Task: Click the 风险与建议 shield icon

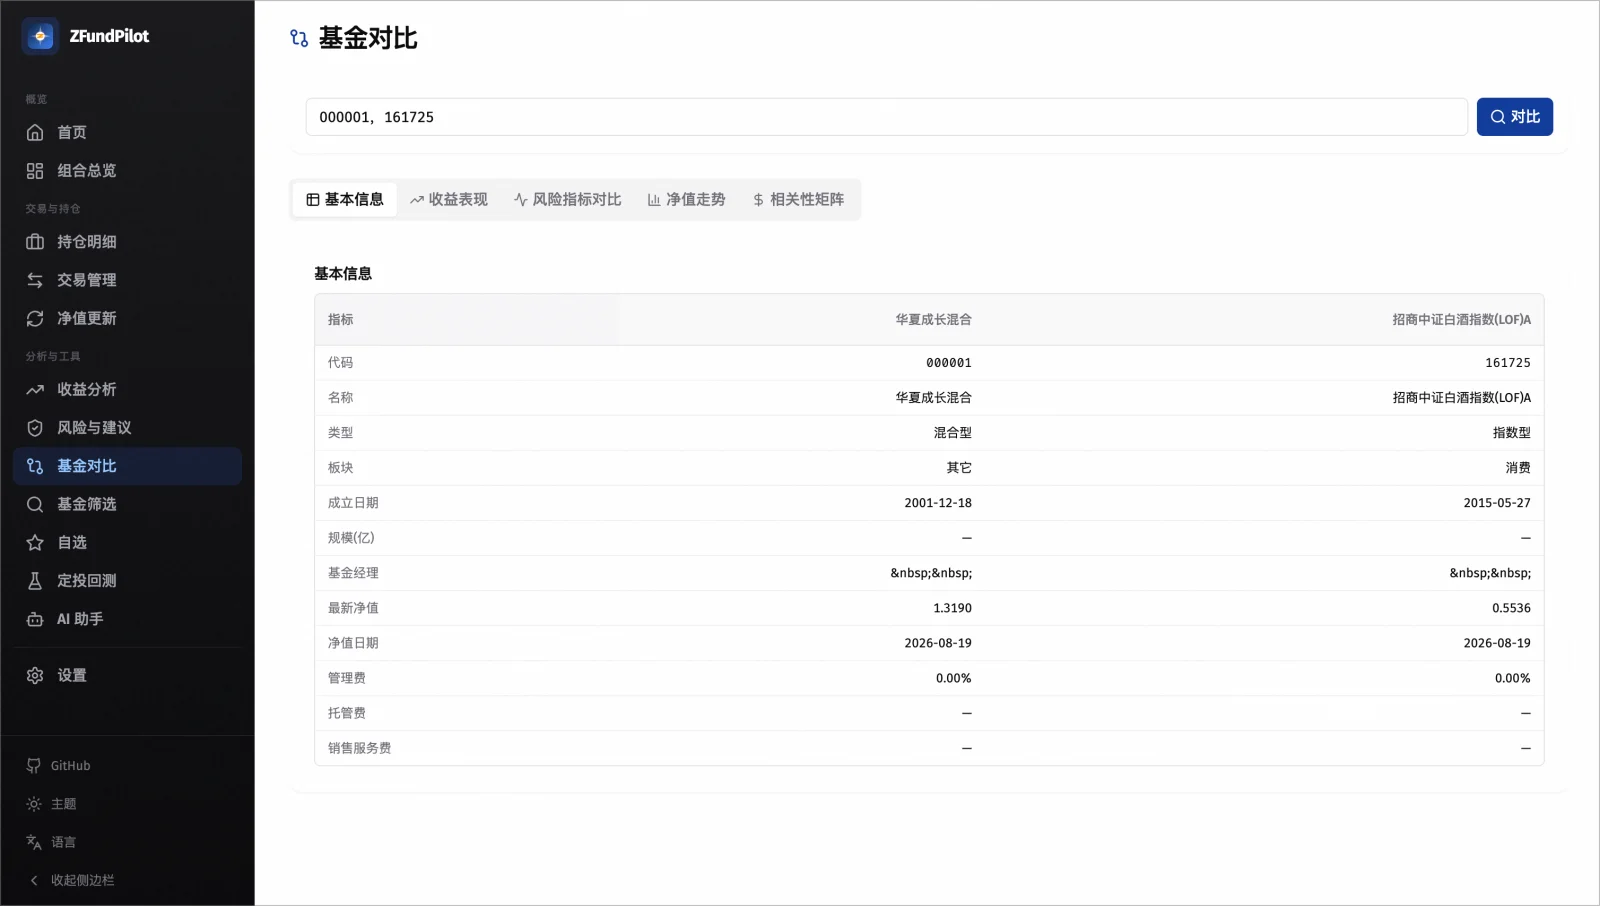Action: pyautogui.click(x=35, y=428)
